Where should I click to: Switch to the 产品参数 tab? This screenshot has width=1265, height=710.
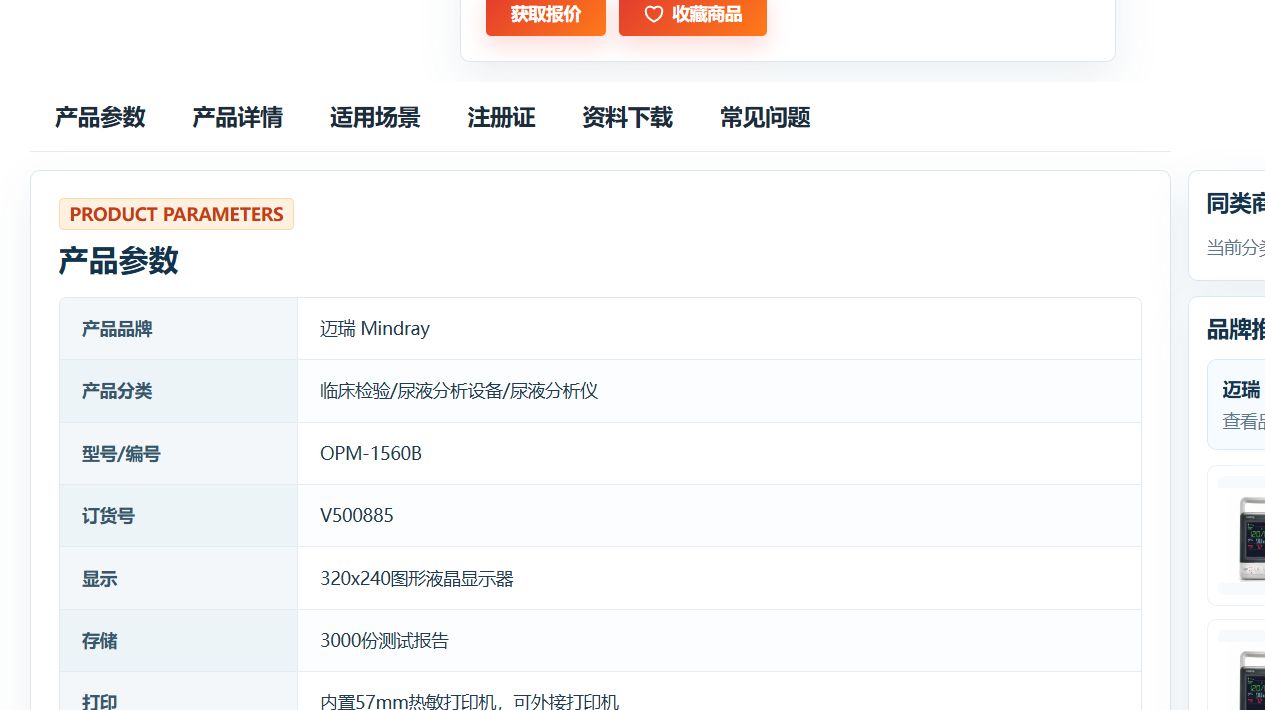coord(100,117)
